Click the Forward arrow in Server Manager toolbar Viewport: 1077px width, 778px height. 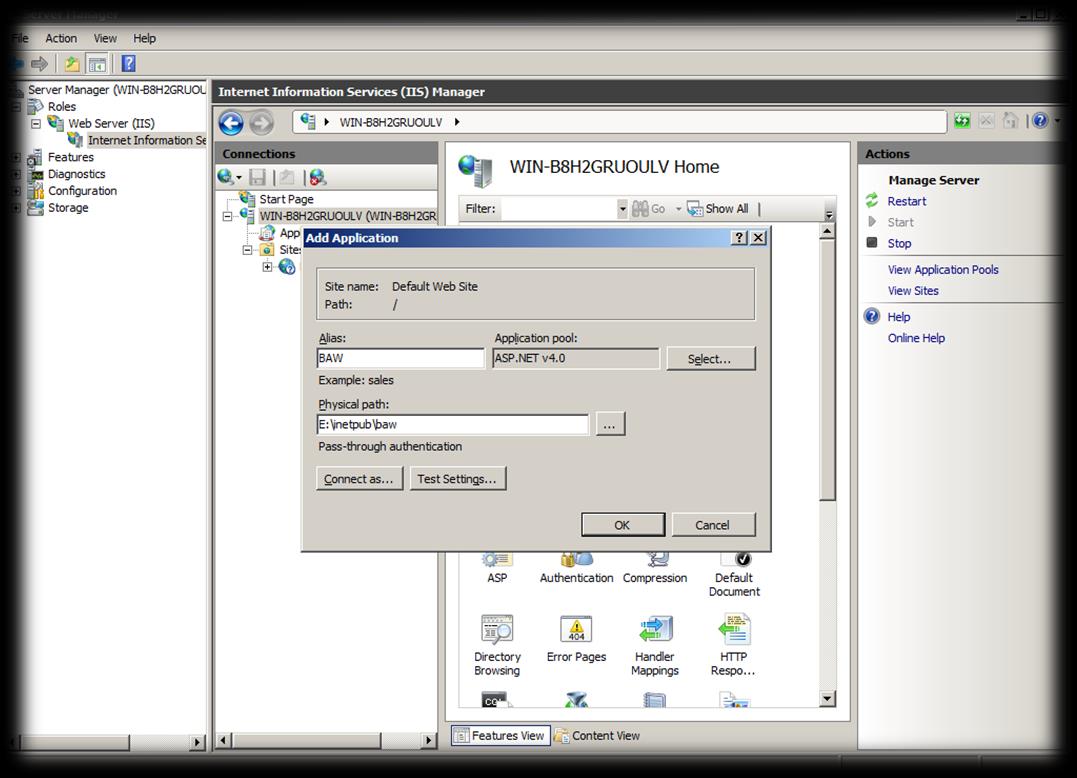(40, 64)
